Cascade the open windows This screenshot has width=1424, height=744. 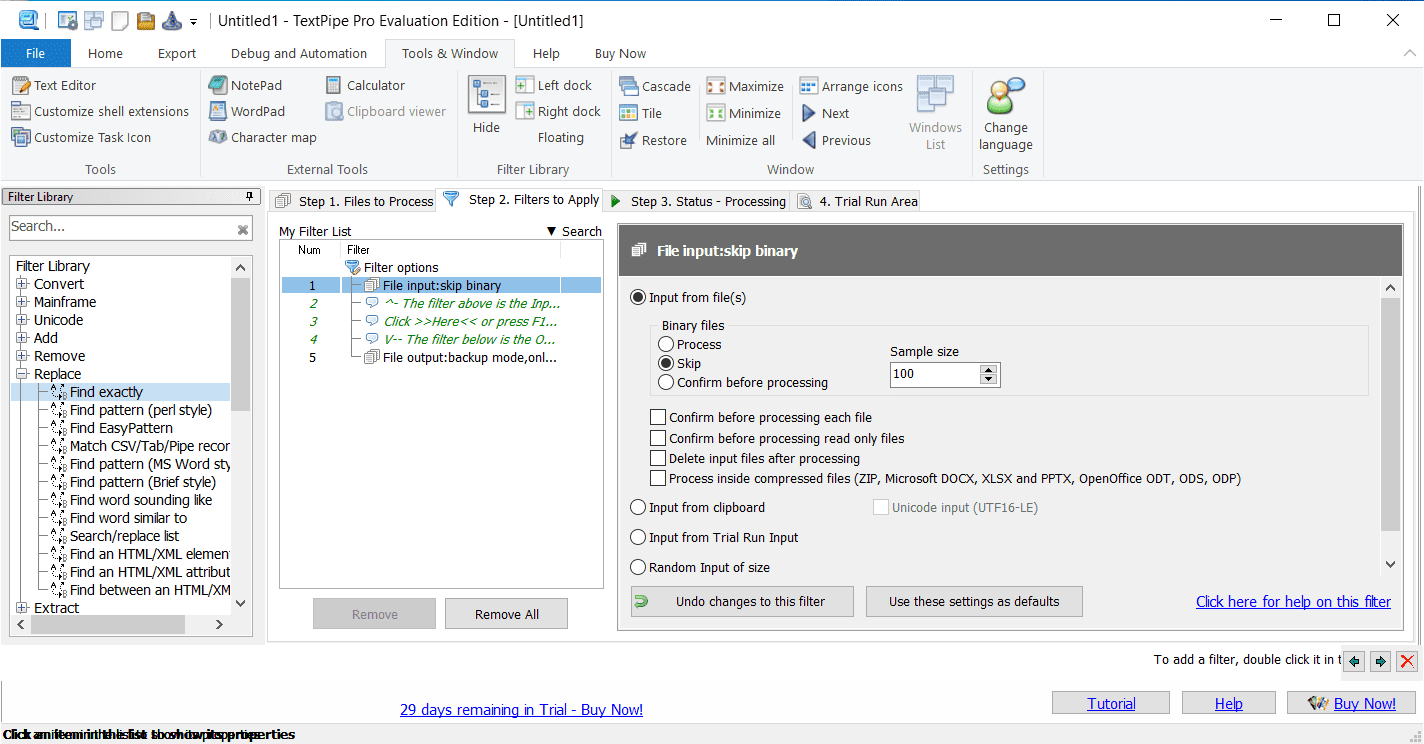[655, 87]
